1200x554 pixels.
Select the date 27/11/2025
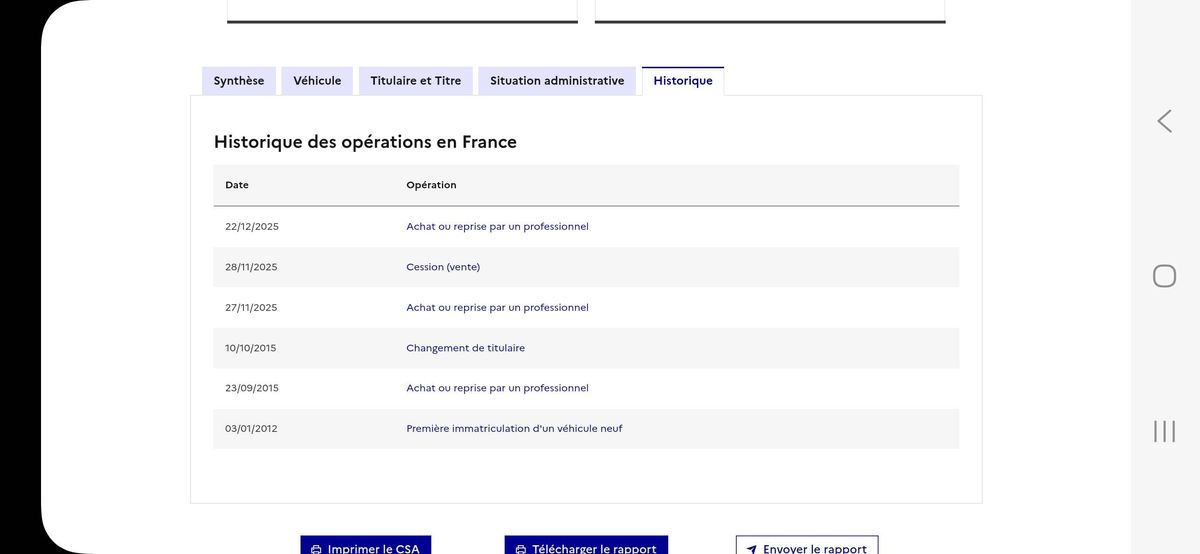tap(251, 308)
